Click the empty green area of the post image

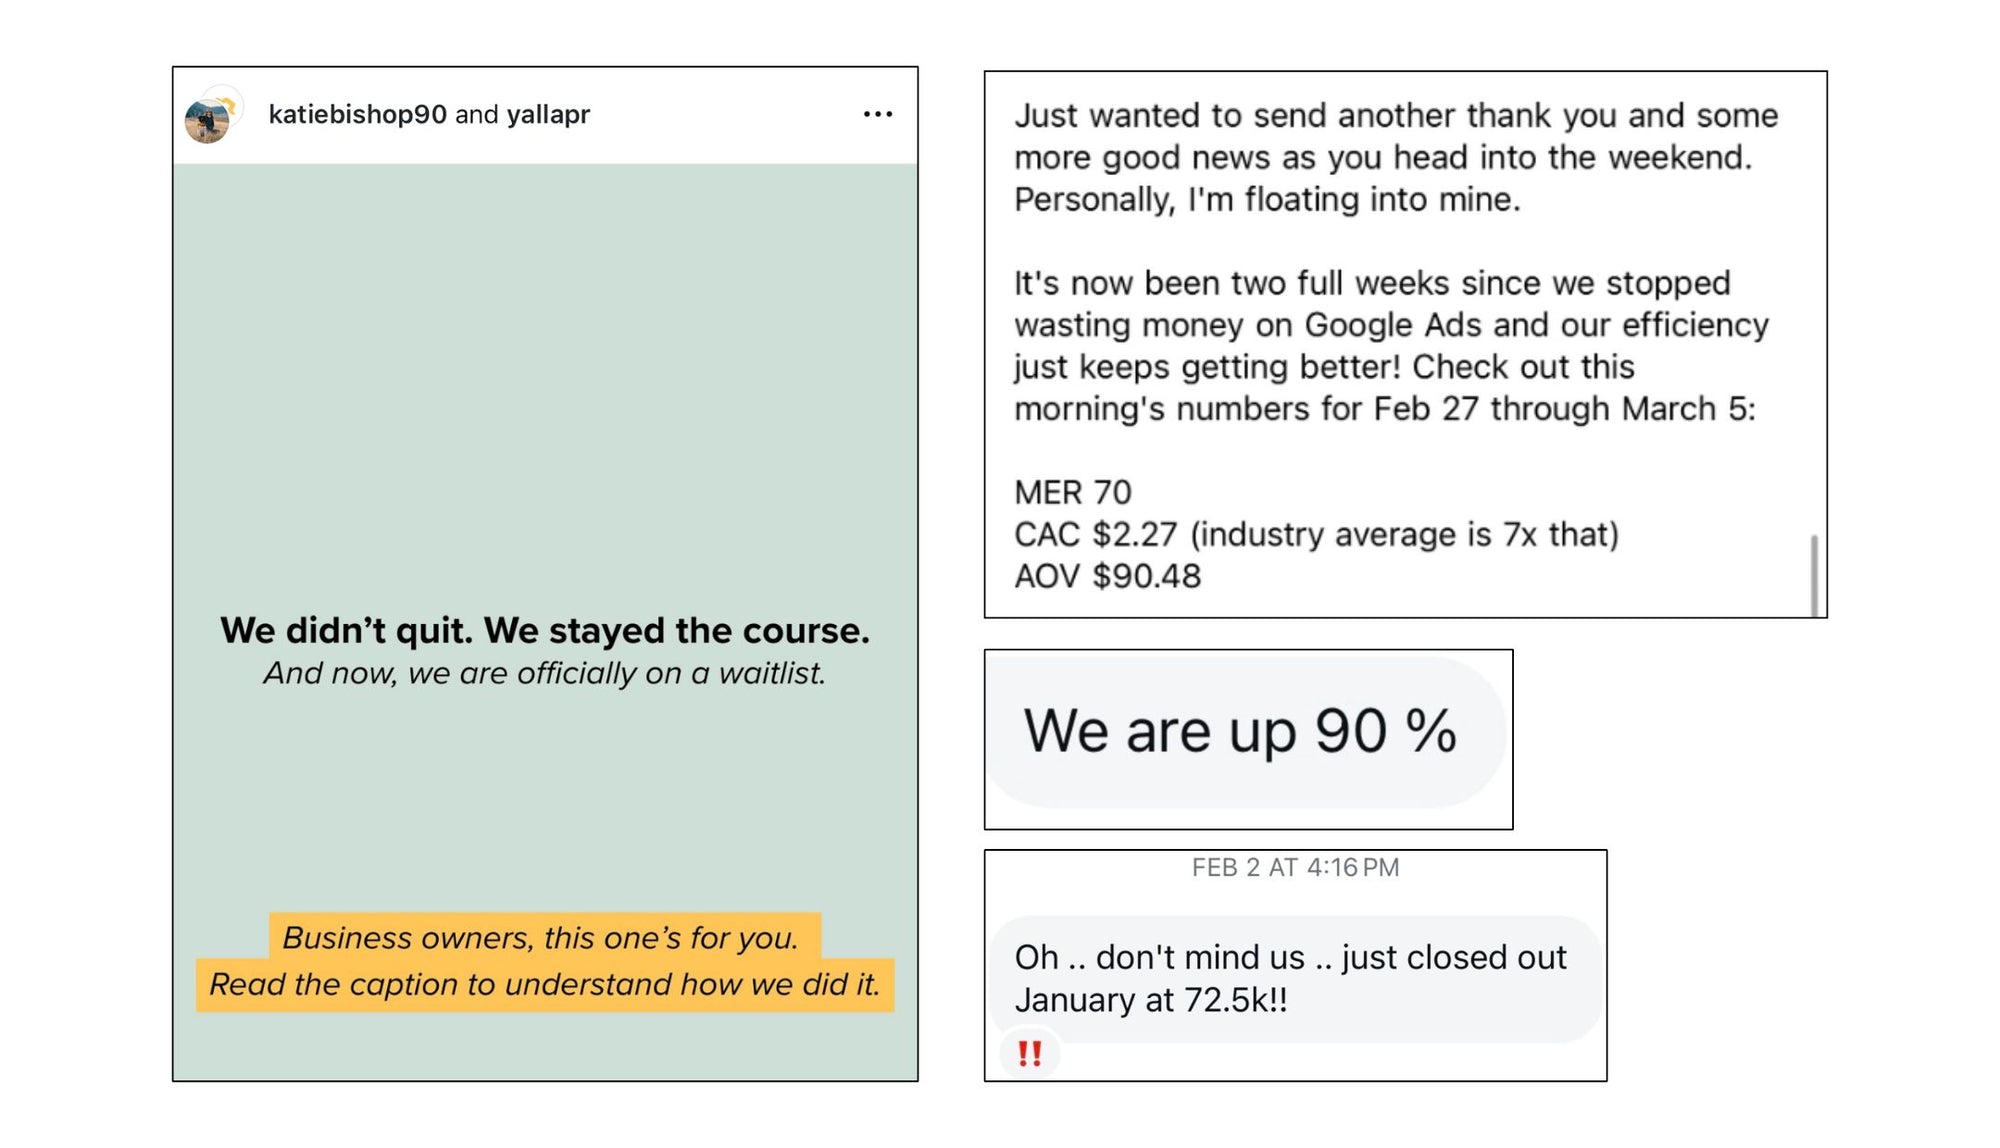coord(545,380)
